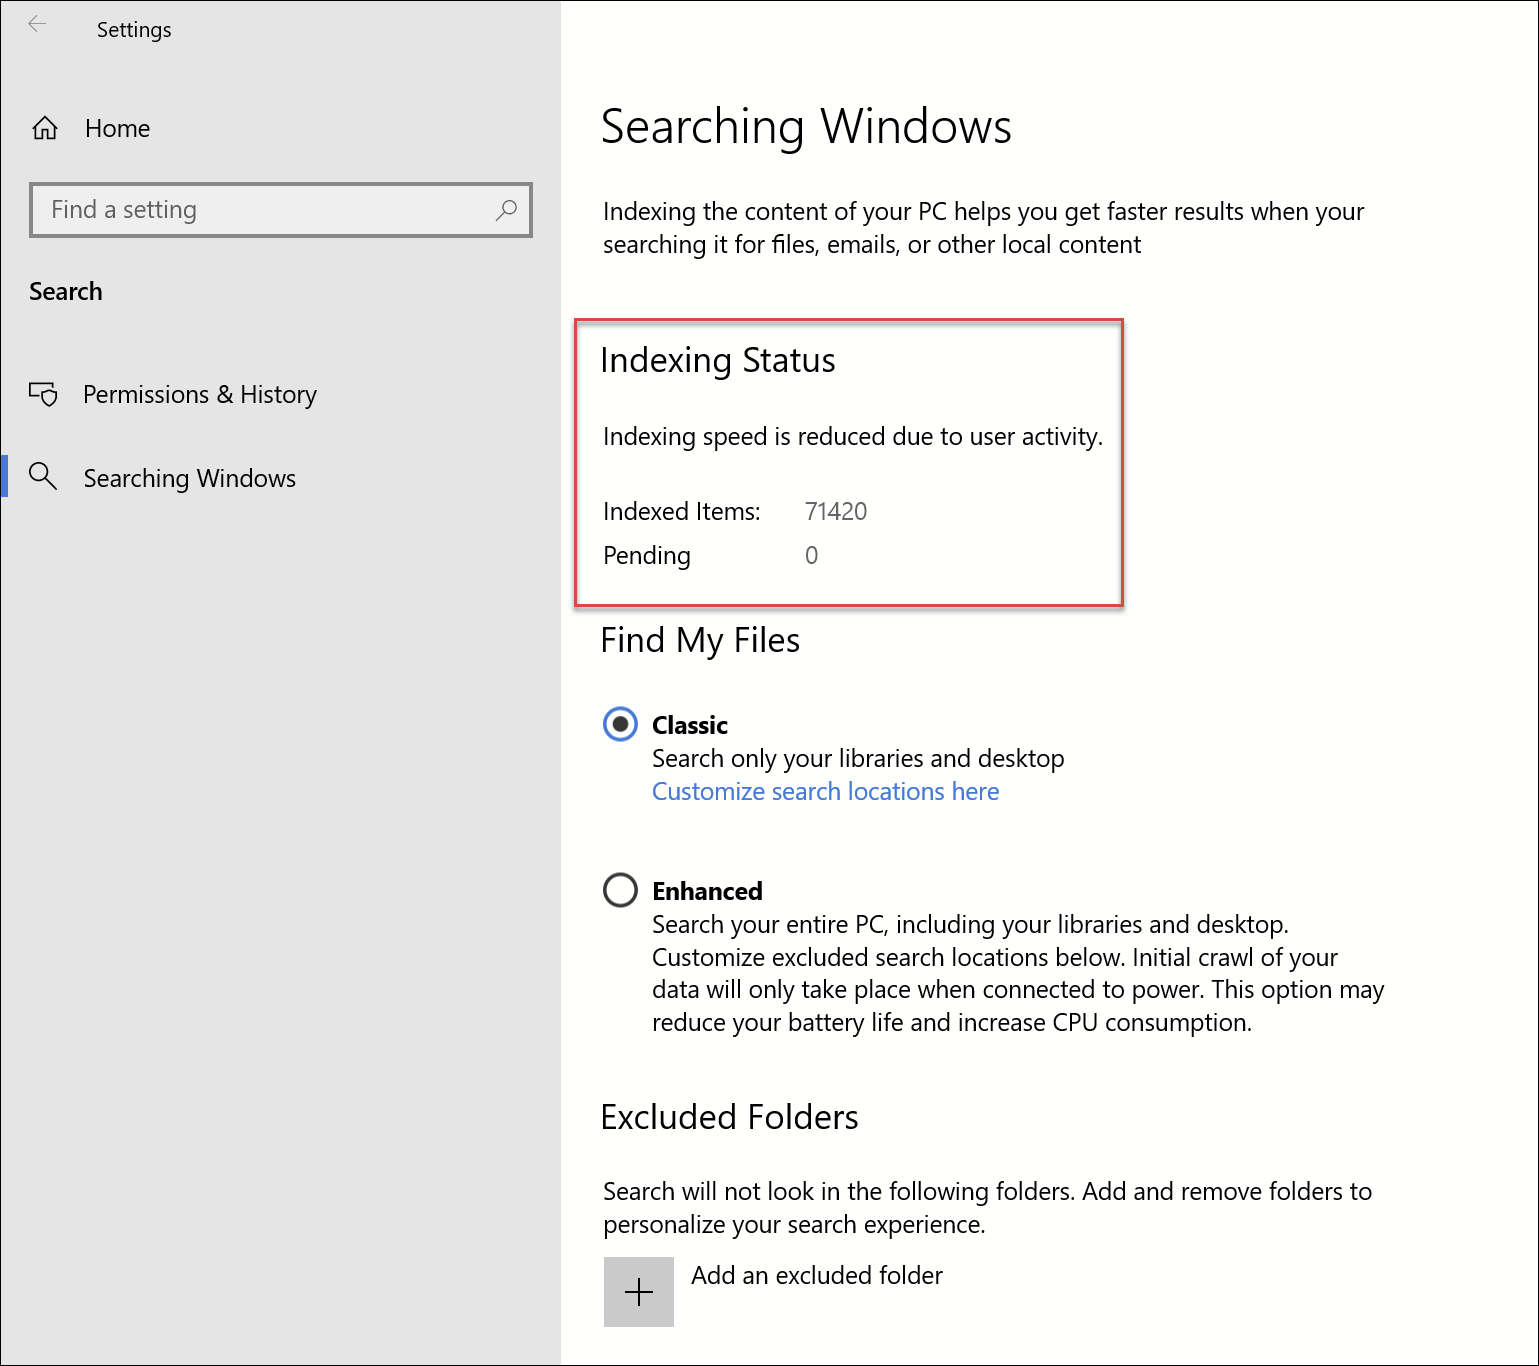1539x1366 pixels.
Task: Click the plus icon to add excluded folder
Action: 638,1291
